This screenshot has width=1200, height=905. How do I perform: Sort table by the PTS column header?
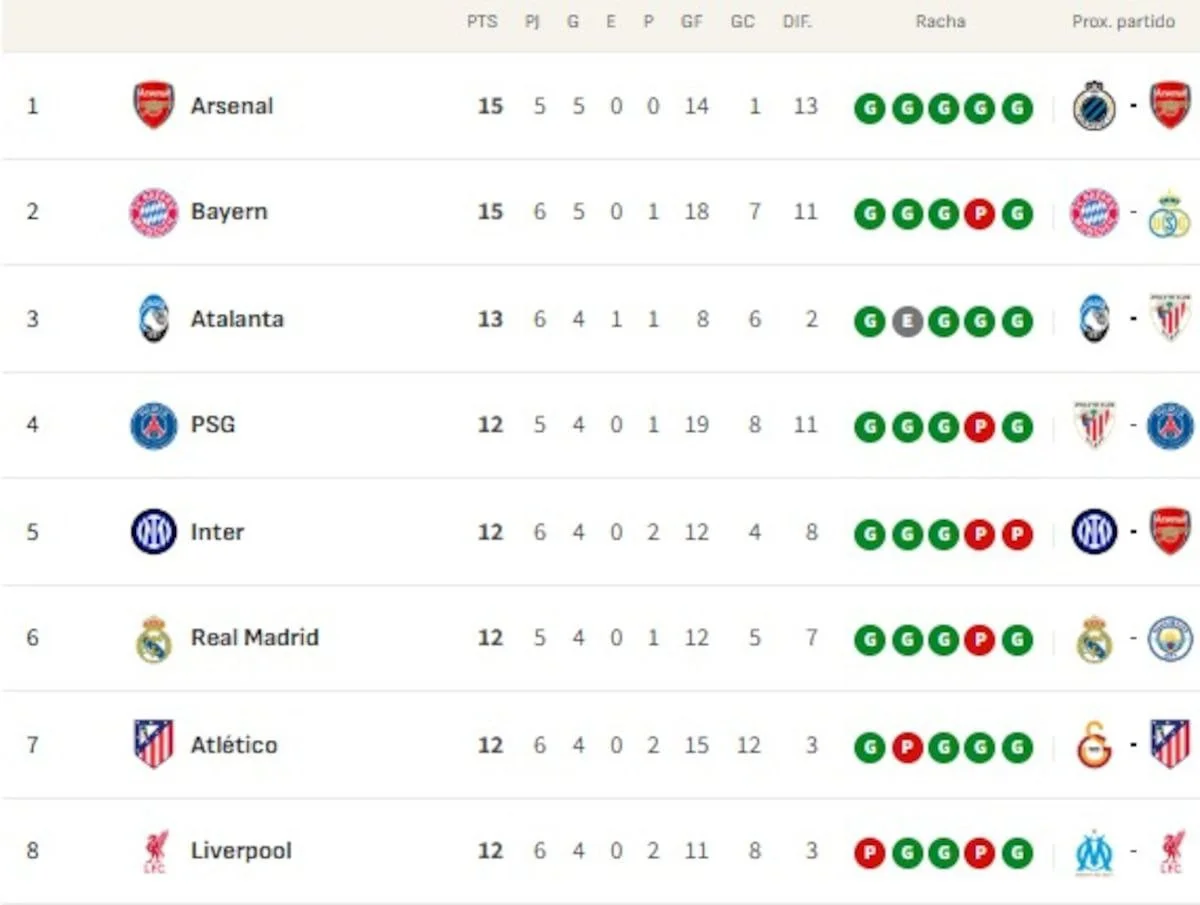click(x=482, y=21)
